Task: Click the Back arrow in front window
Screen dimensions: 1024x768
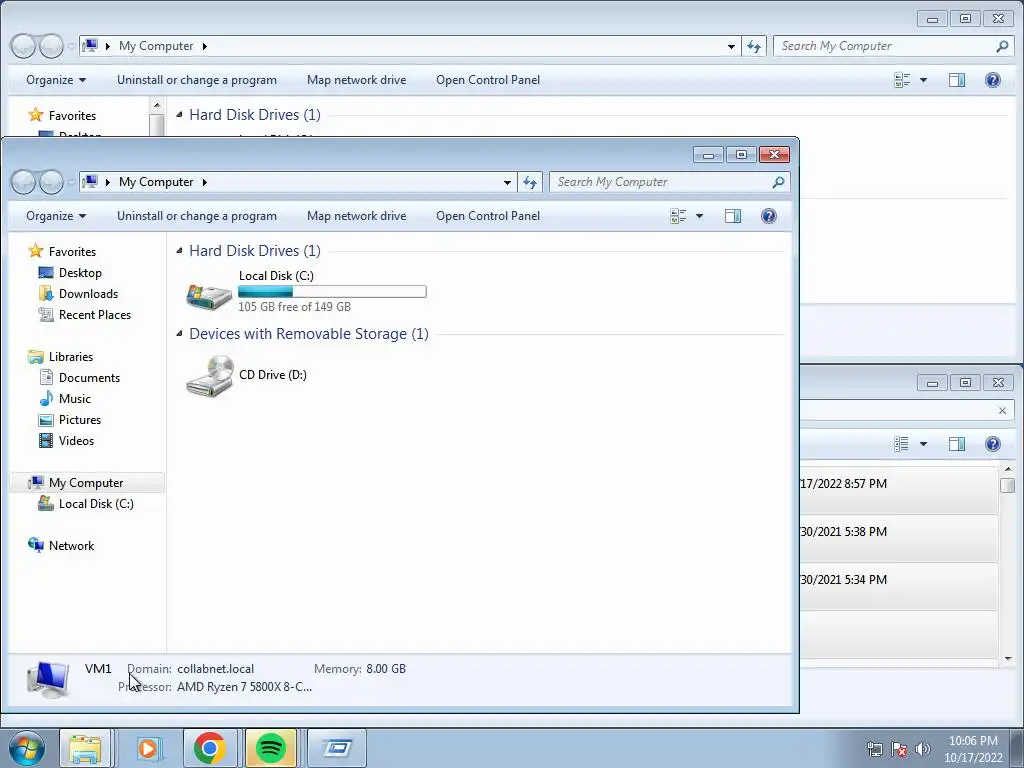Action: point(24,182)
